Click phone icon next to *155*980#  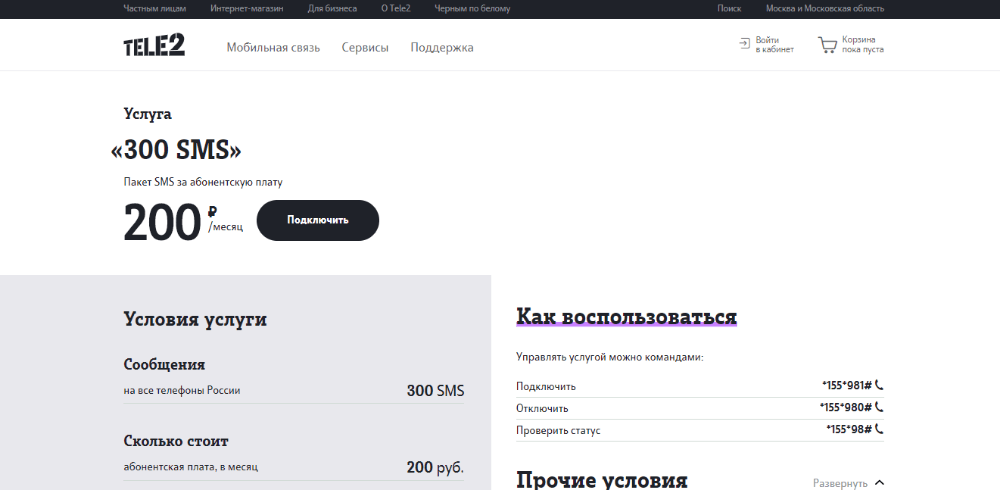pos(879,407)
